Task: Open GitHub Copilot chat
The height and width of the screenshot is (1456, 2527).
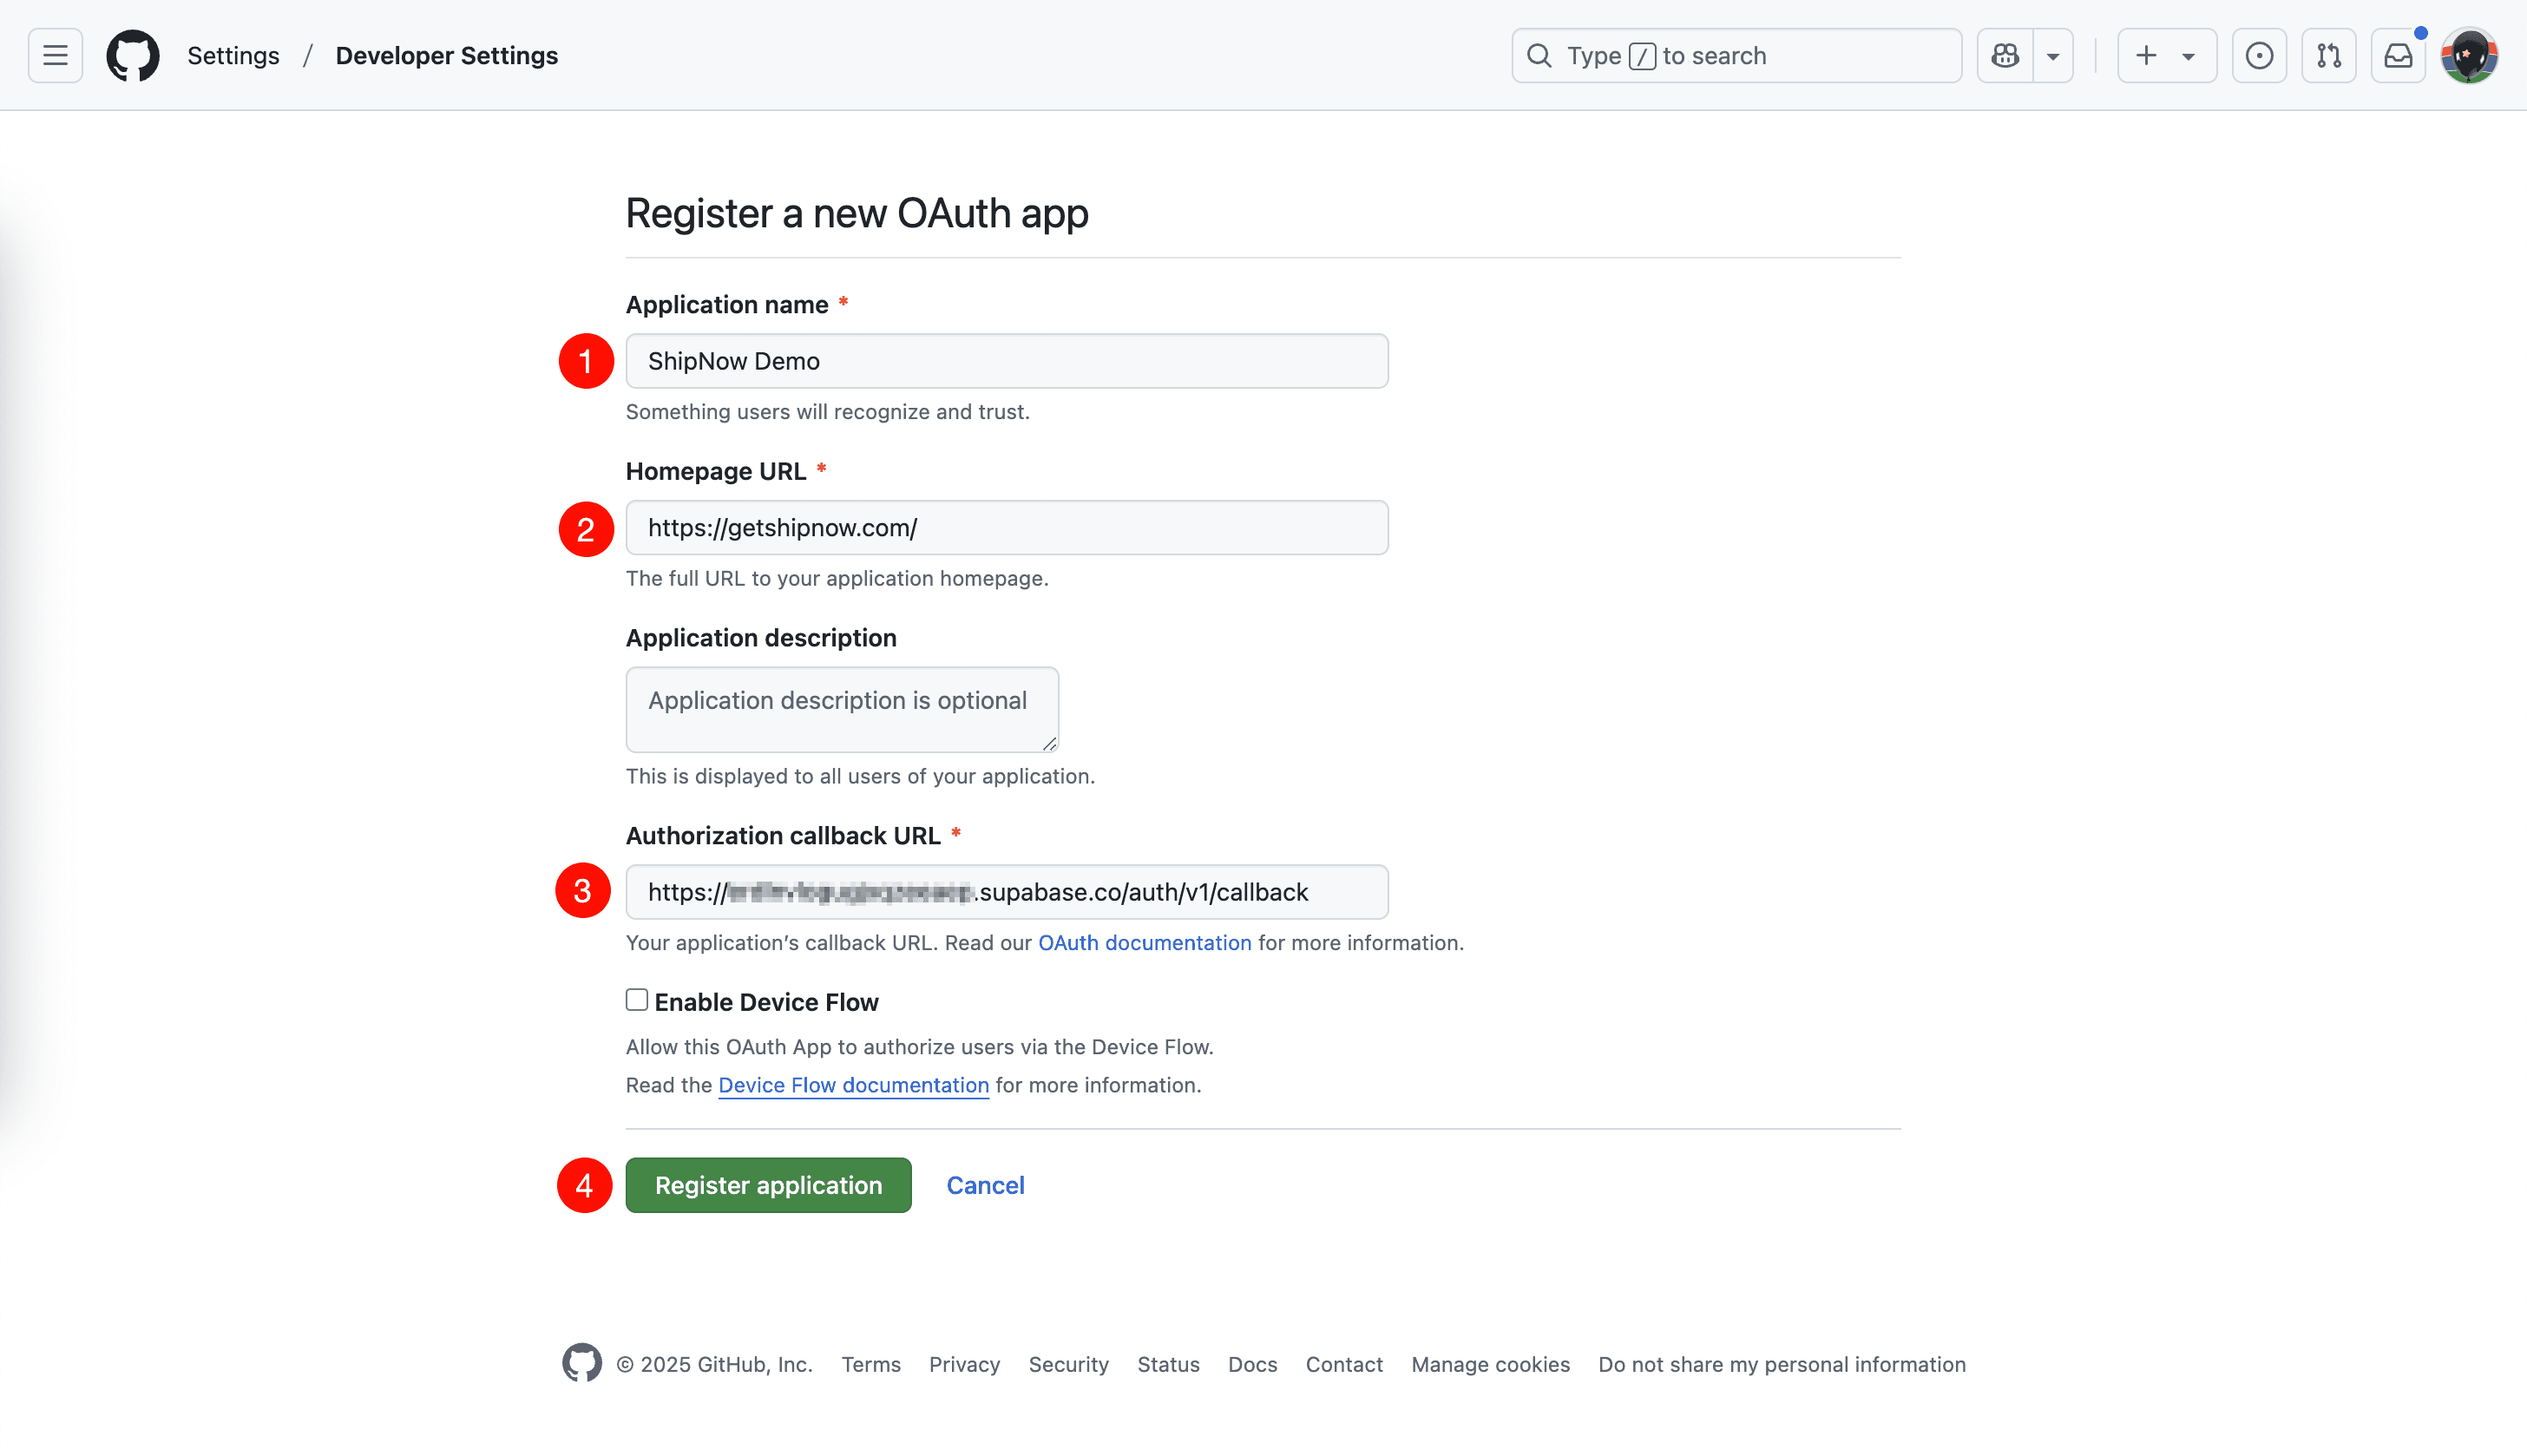Action: 2004,55
